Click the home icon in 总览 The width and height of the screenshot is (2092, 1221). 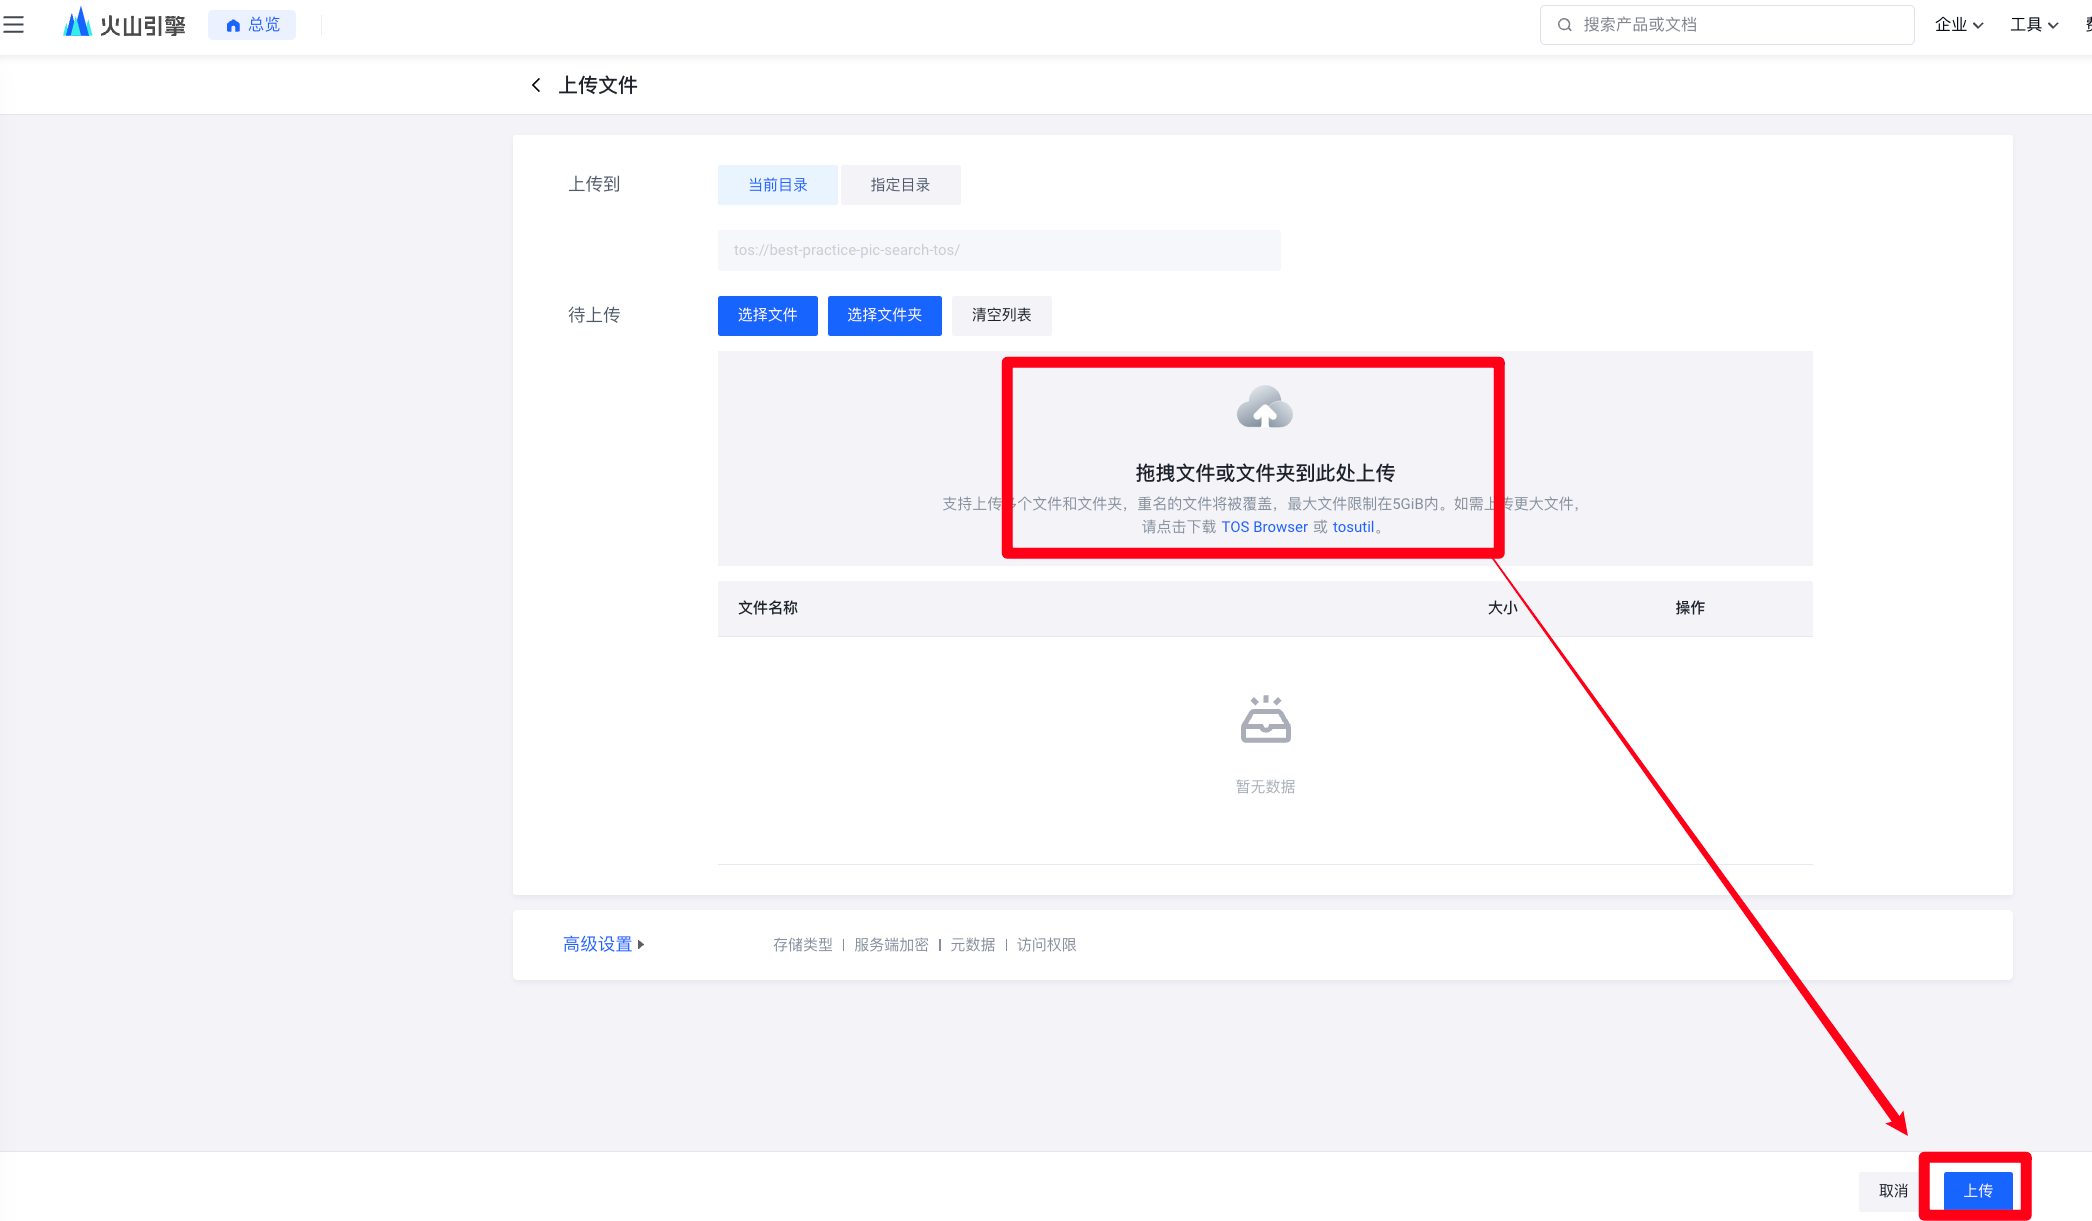pos(233,25)
